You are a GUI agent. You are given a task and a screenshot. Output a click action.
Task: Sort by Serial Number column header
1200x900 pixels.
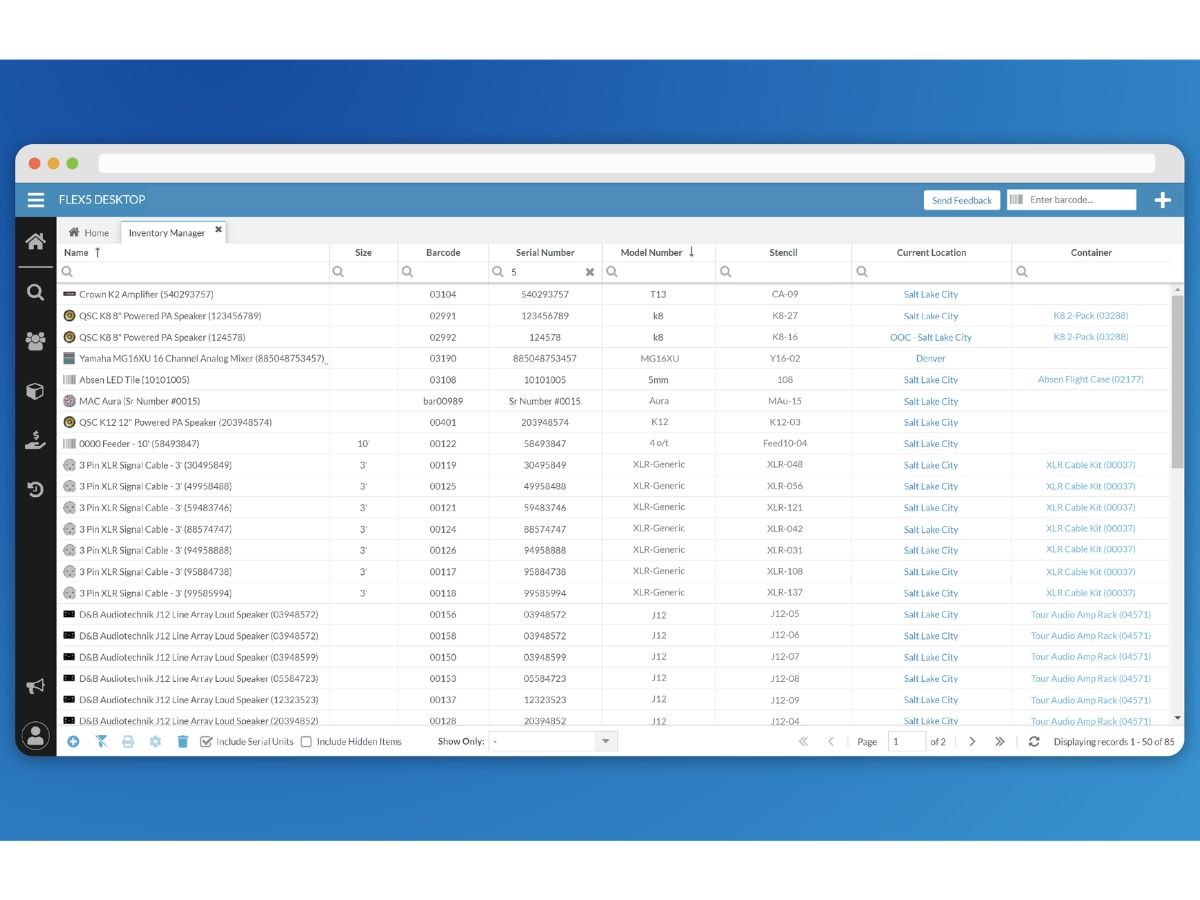[x=545, y=253]
